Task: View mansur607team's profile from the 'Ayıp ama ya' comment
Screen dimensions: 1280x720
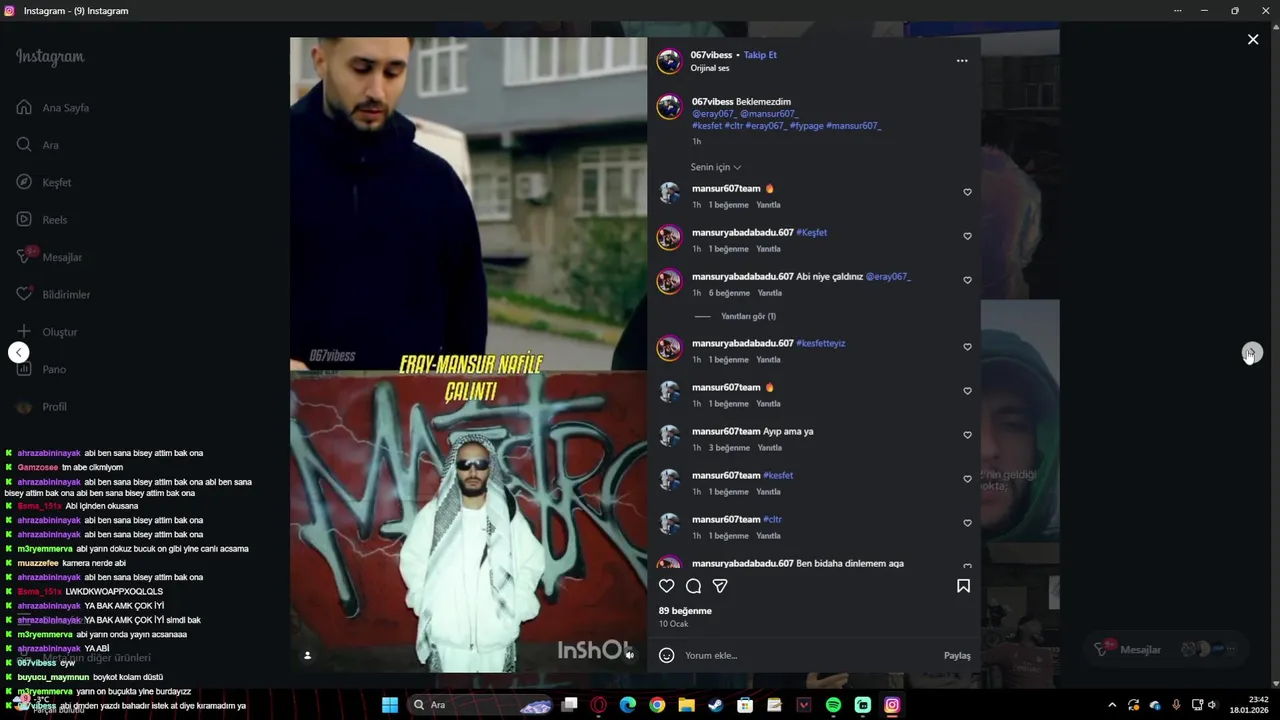Action: tap(726, 431)
